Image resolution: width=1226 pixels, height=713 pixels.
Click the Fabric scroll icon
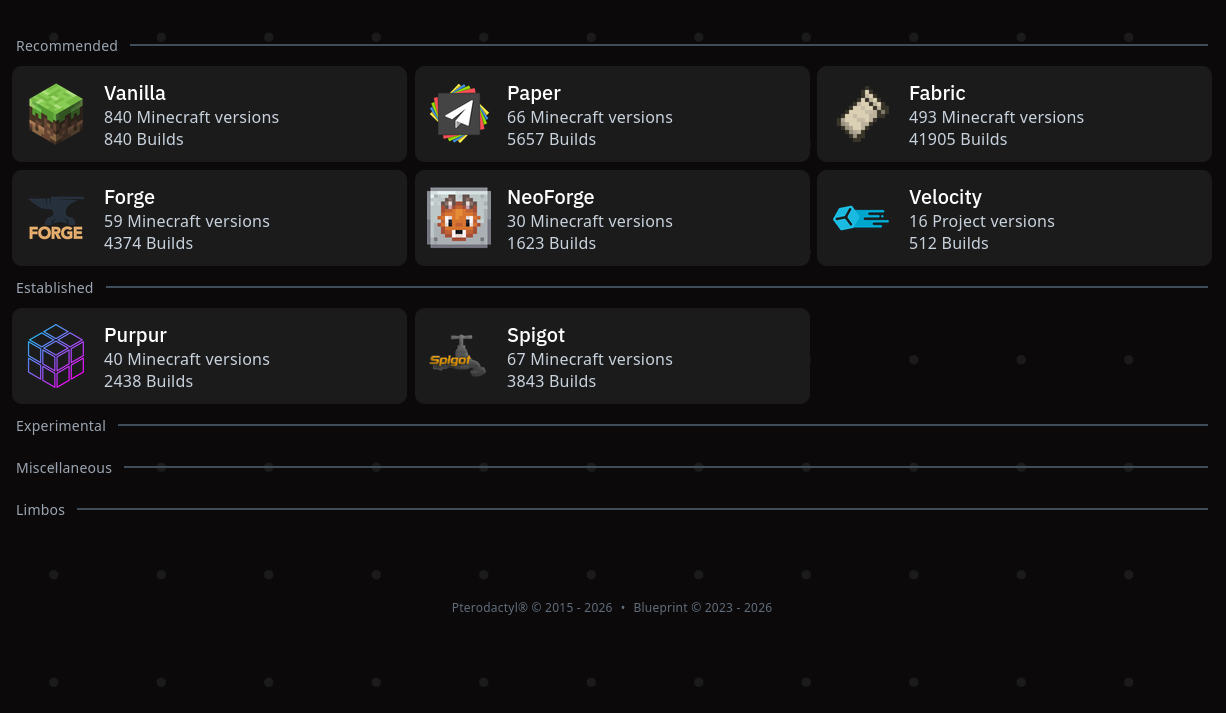coord(861,114)
